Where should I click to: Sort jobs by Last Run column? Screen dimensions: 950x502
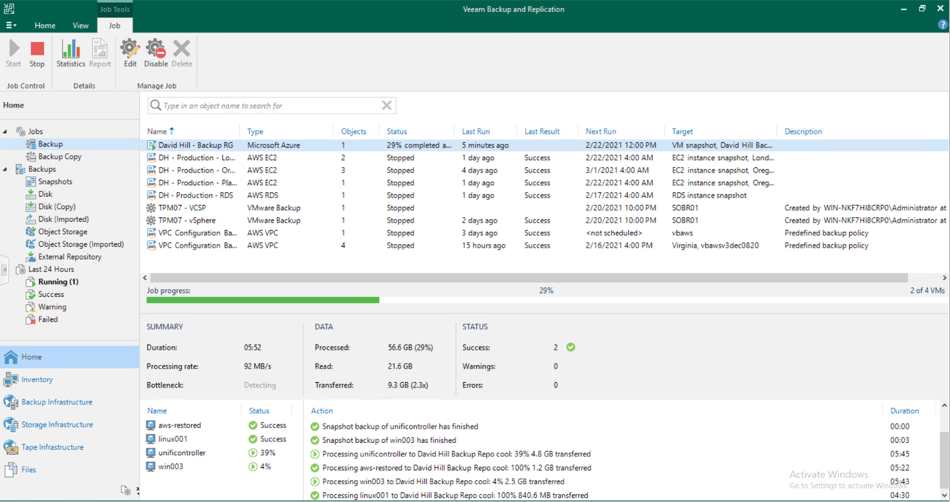(x=476, y=131)
